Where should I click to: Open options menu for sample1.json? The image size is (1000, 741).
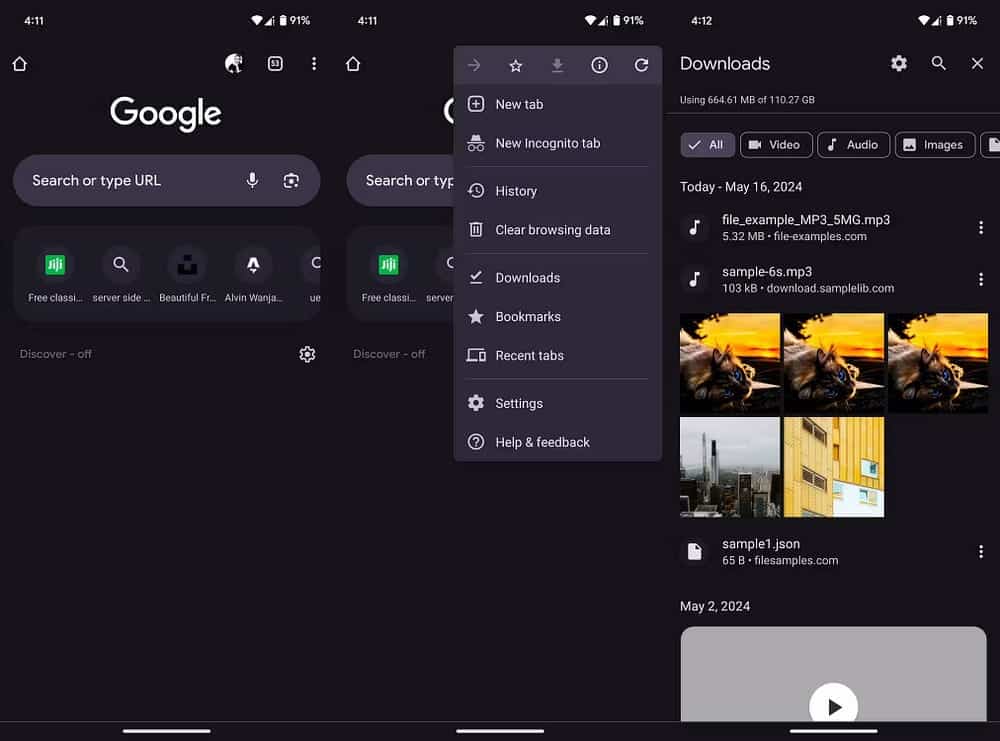(x=981, y=551)
